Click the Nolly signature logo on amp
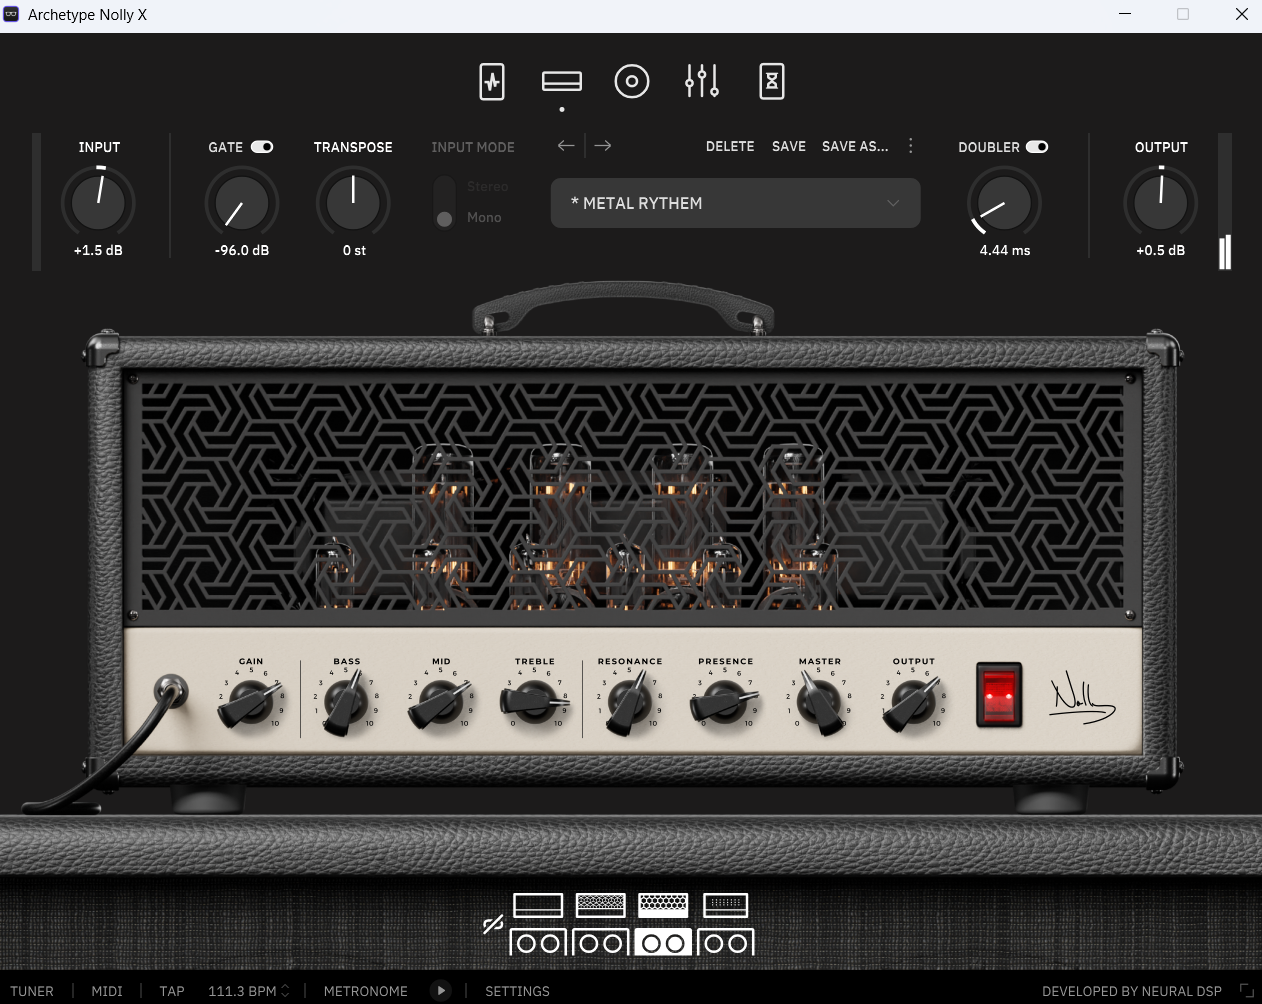 [1083, 699]
